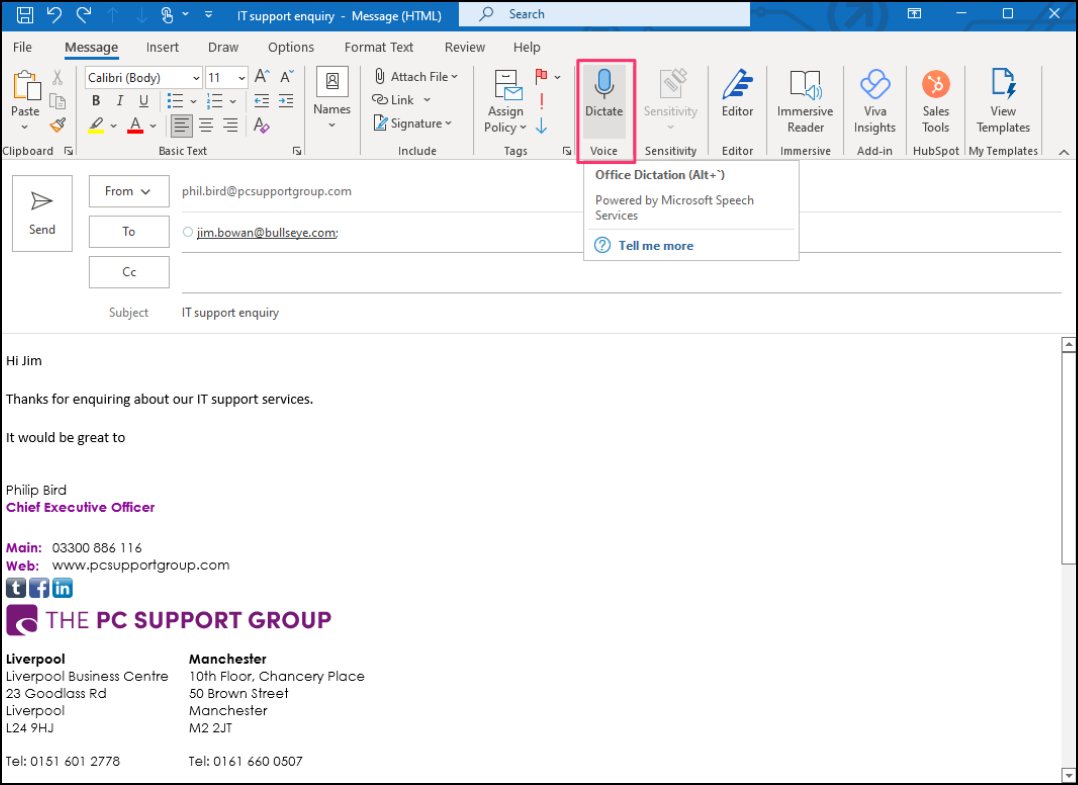The image size is (1078, 785).
Task: Open the www.pcsupportgroup.com link
Action: [x=141, y=565]
